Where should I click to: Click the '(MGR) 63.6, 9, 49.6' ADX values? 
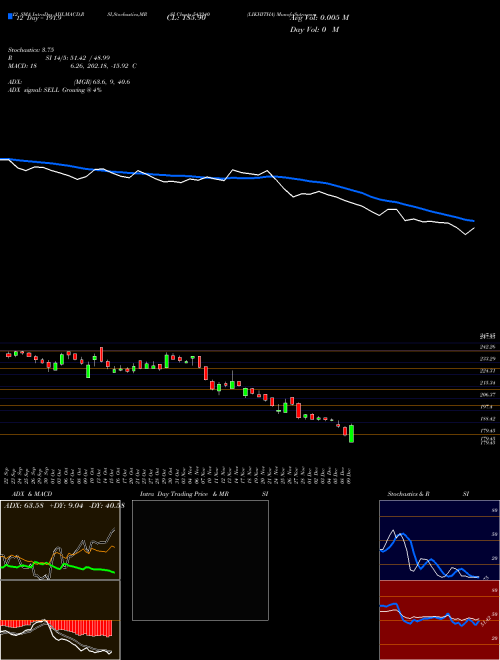[101, 82]
